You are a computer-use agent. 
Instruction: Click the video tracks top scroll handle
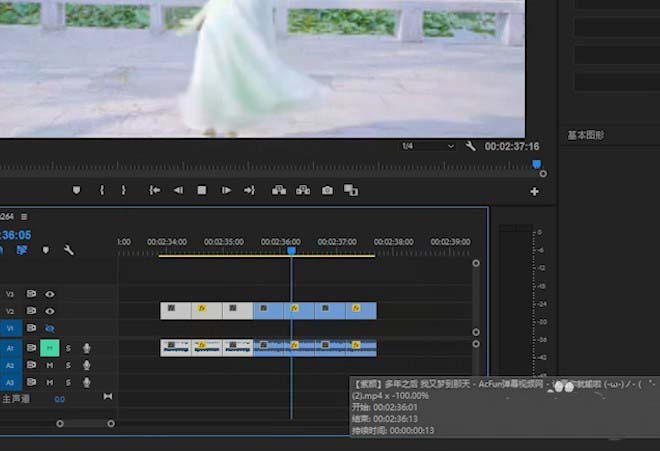(476, 263)
